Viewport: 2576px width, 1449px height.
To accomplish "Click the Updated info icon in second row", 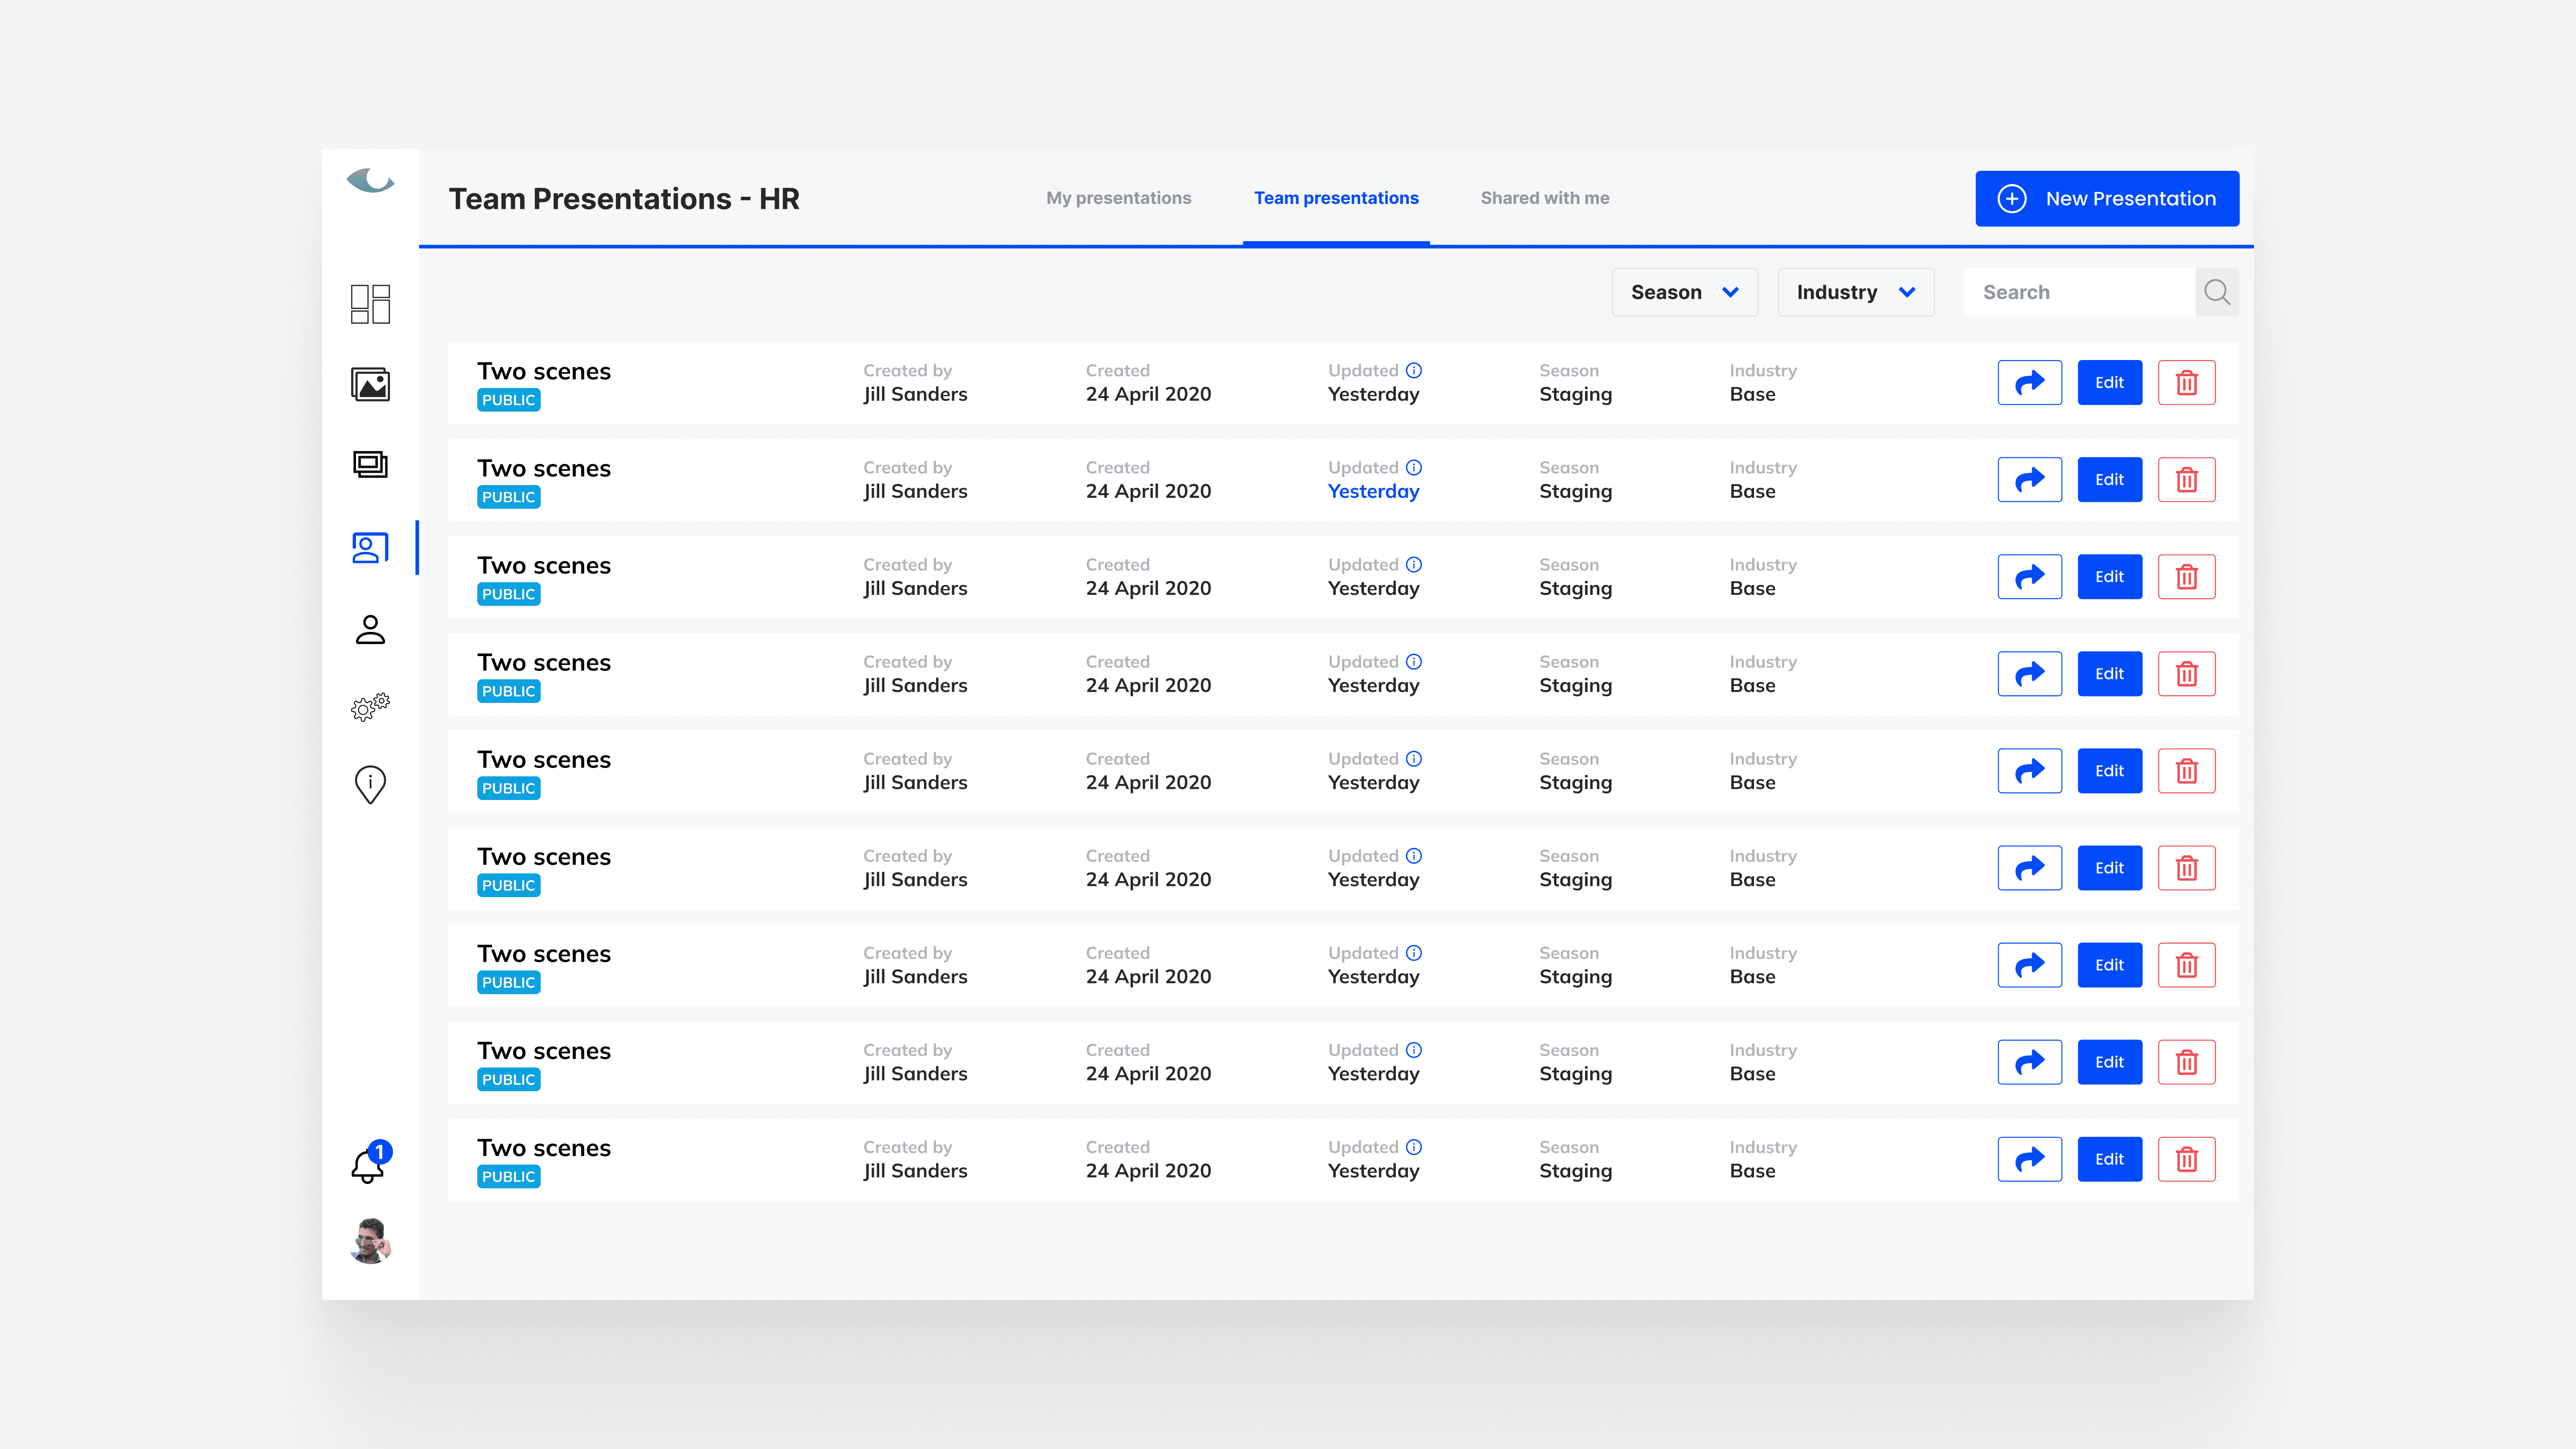I will tap(1414, 467).
